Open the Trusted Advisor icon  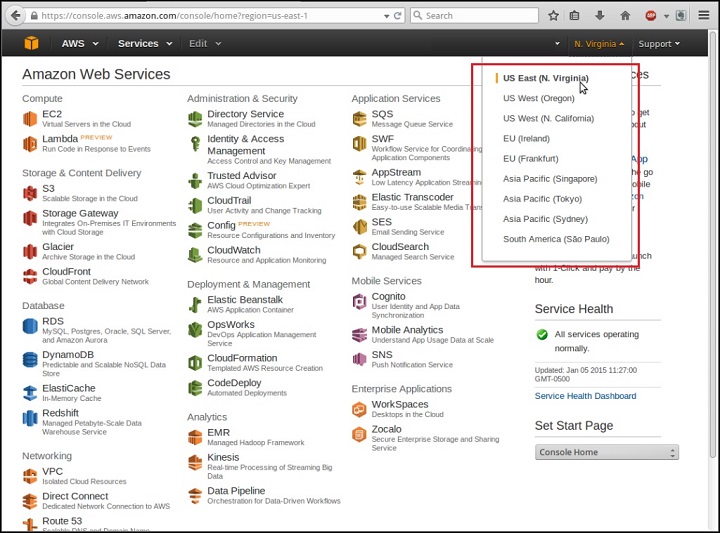[x=195, y=180]
